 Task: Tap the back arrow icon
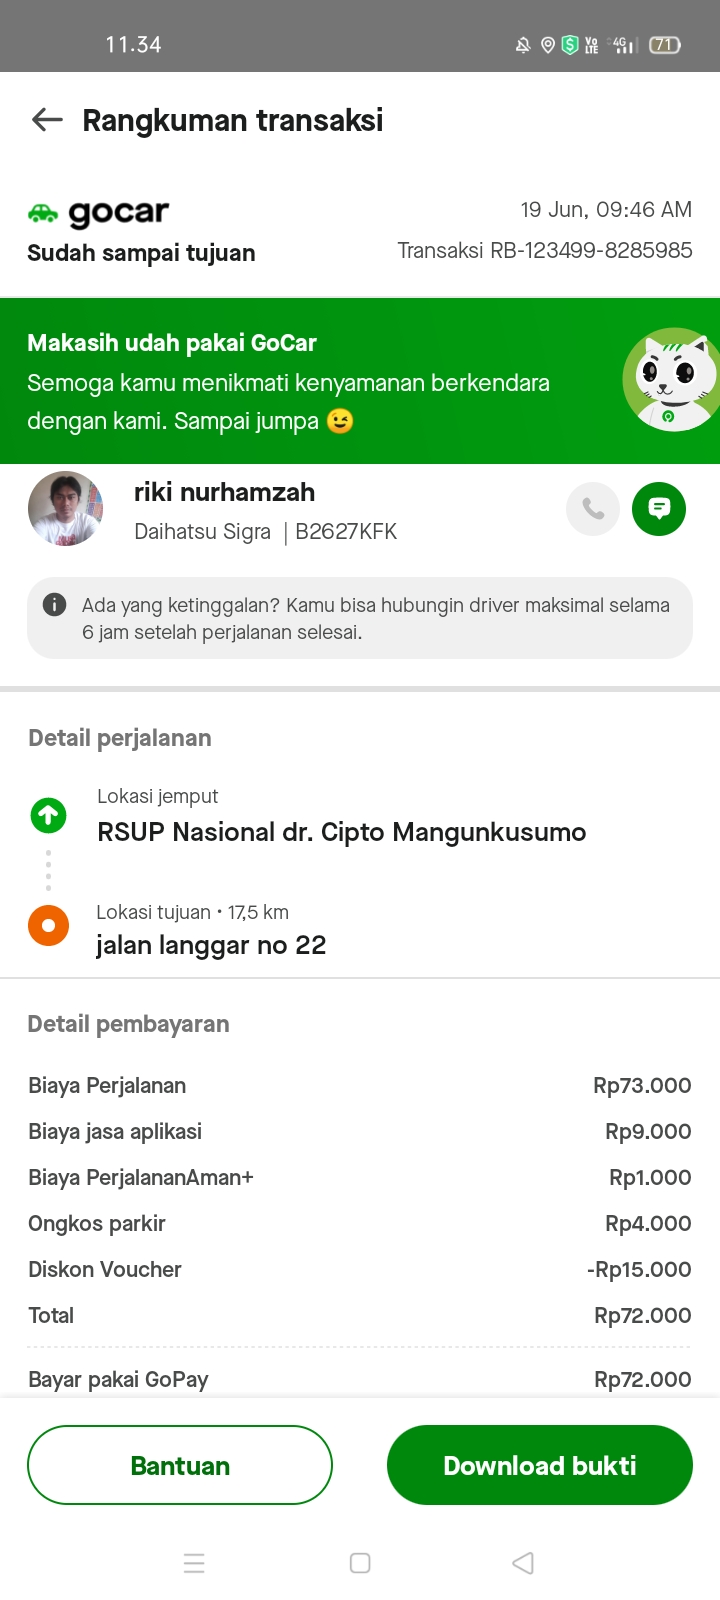pyautogui.click(x=47, y=120)
